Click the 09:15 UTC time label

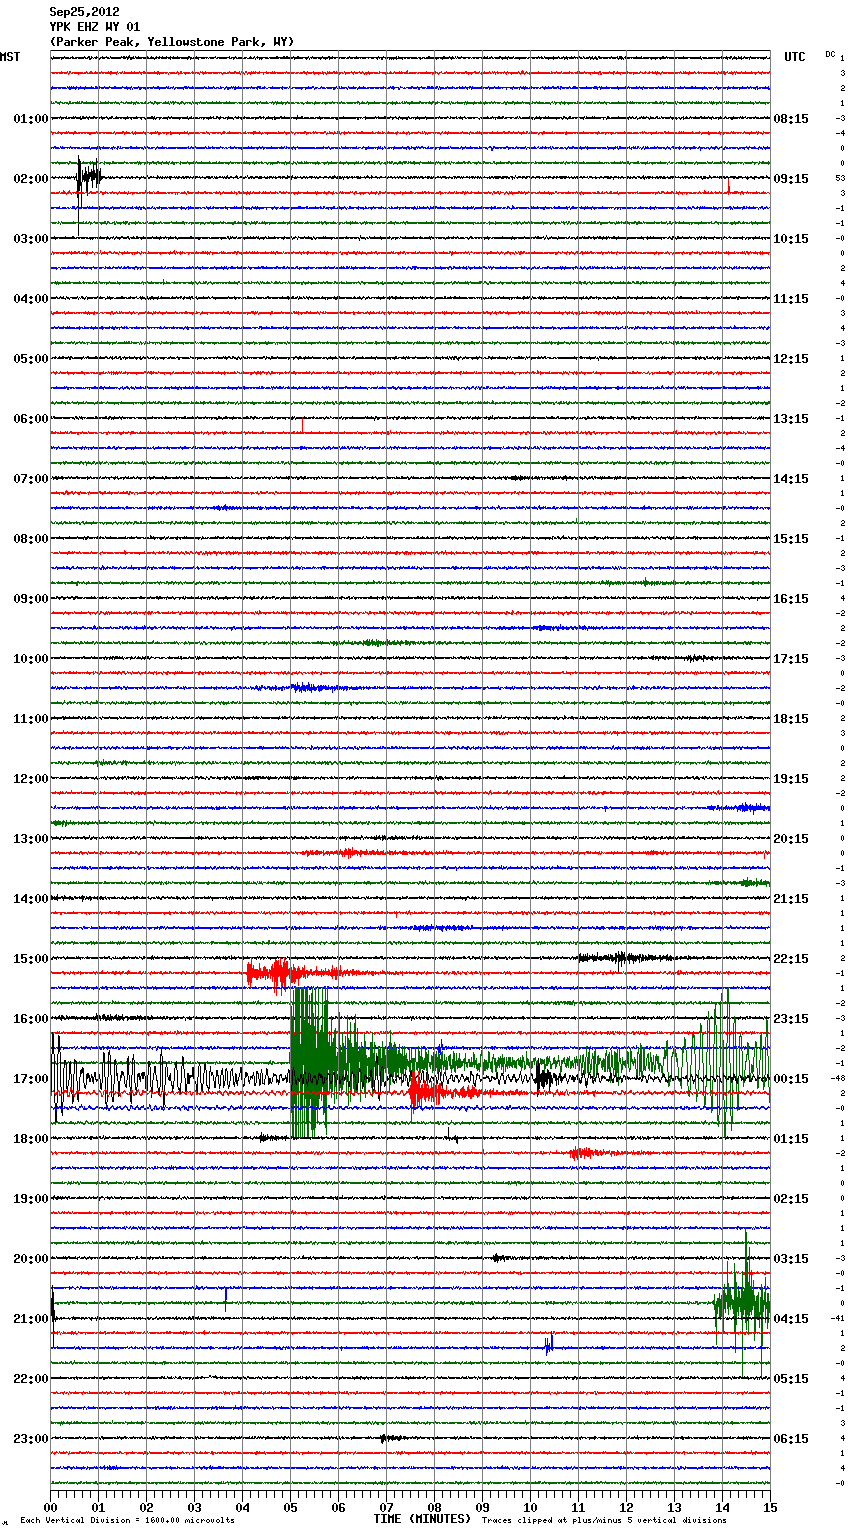point(791,179)
